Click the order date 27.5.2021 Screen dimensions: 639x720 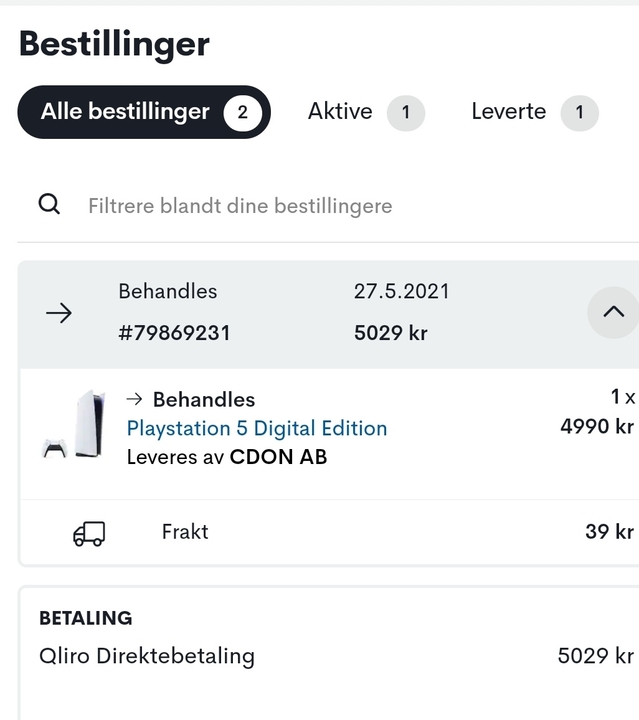click(x=402, y=291)
